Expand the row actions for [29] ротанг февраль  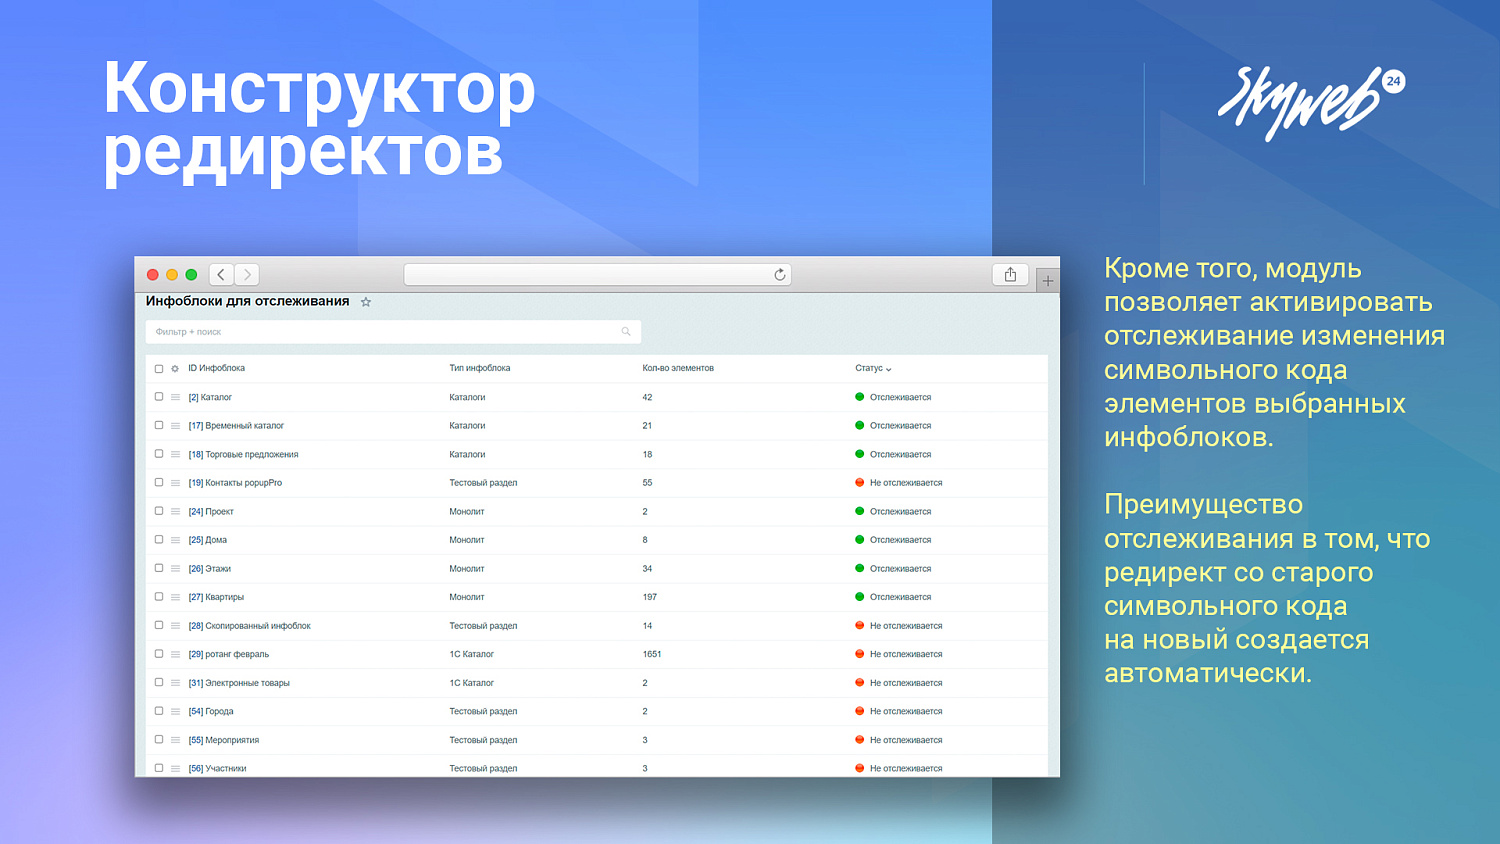[x=175, y=654]
